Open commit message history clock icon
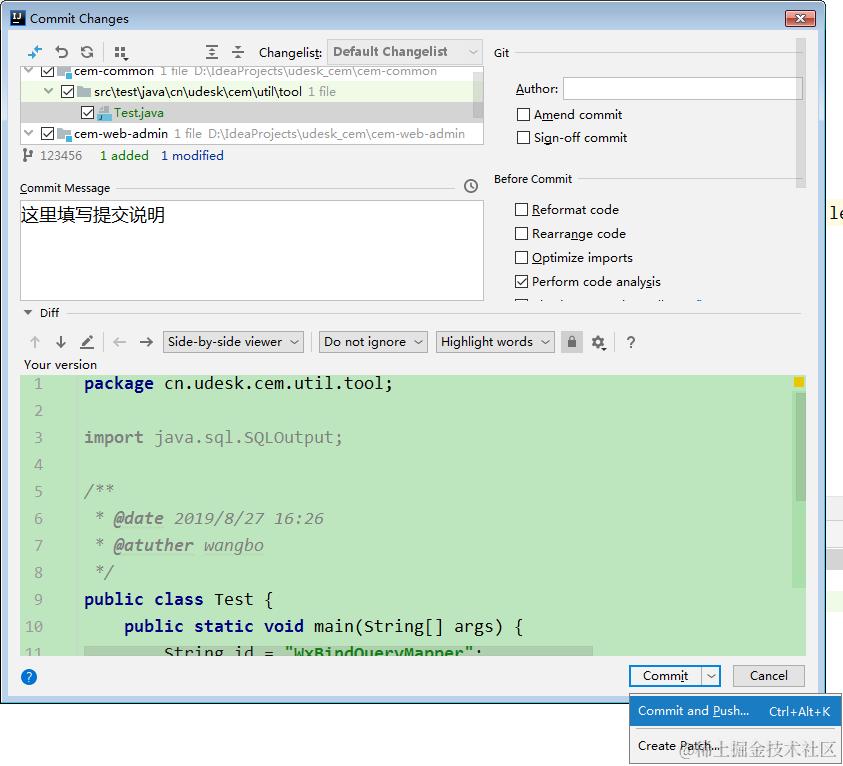Image resolution: width=843 pixels, height=766 pixels. pos(471,186)
